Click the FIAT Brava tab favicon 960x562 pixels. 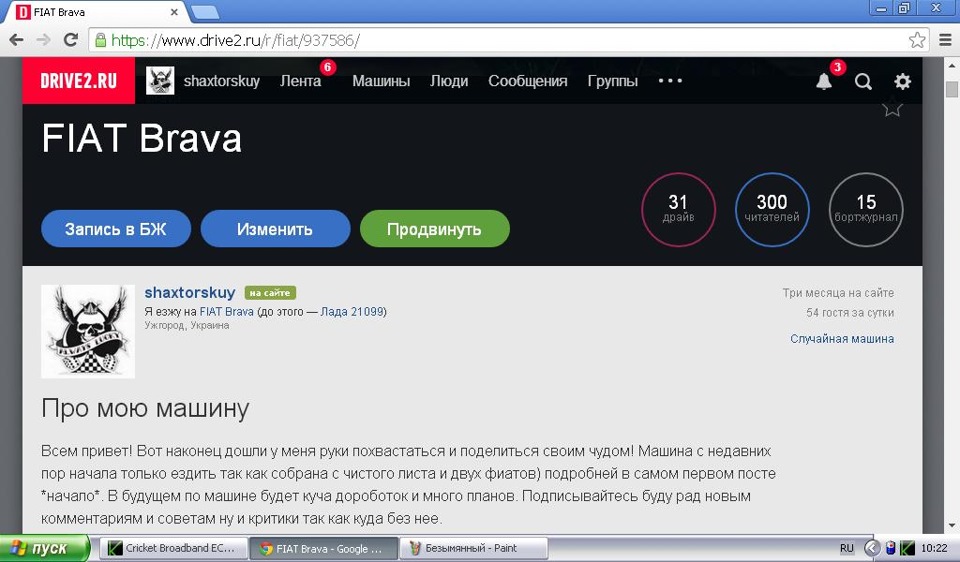pos(23,12)
